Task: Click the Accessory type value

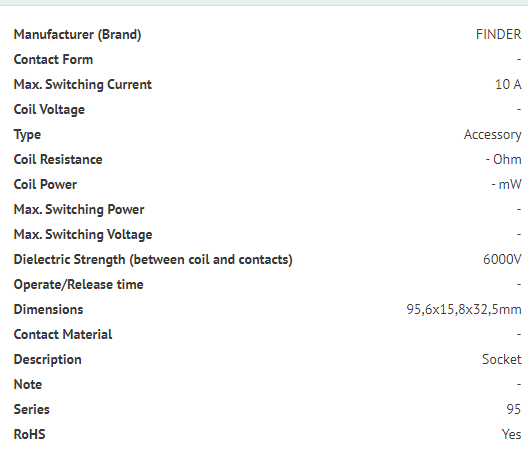Action: [492, 135]
